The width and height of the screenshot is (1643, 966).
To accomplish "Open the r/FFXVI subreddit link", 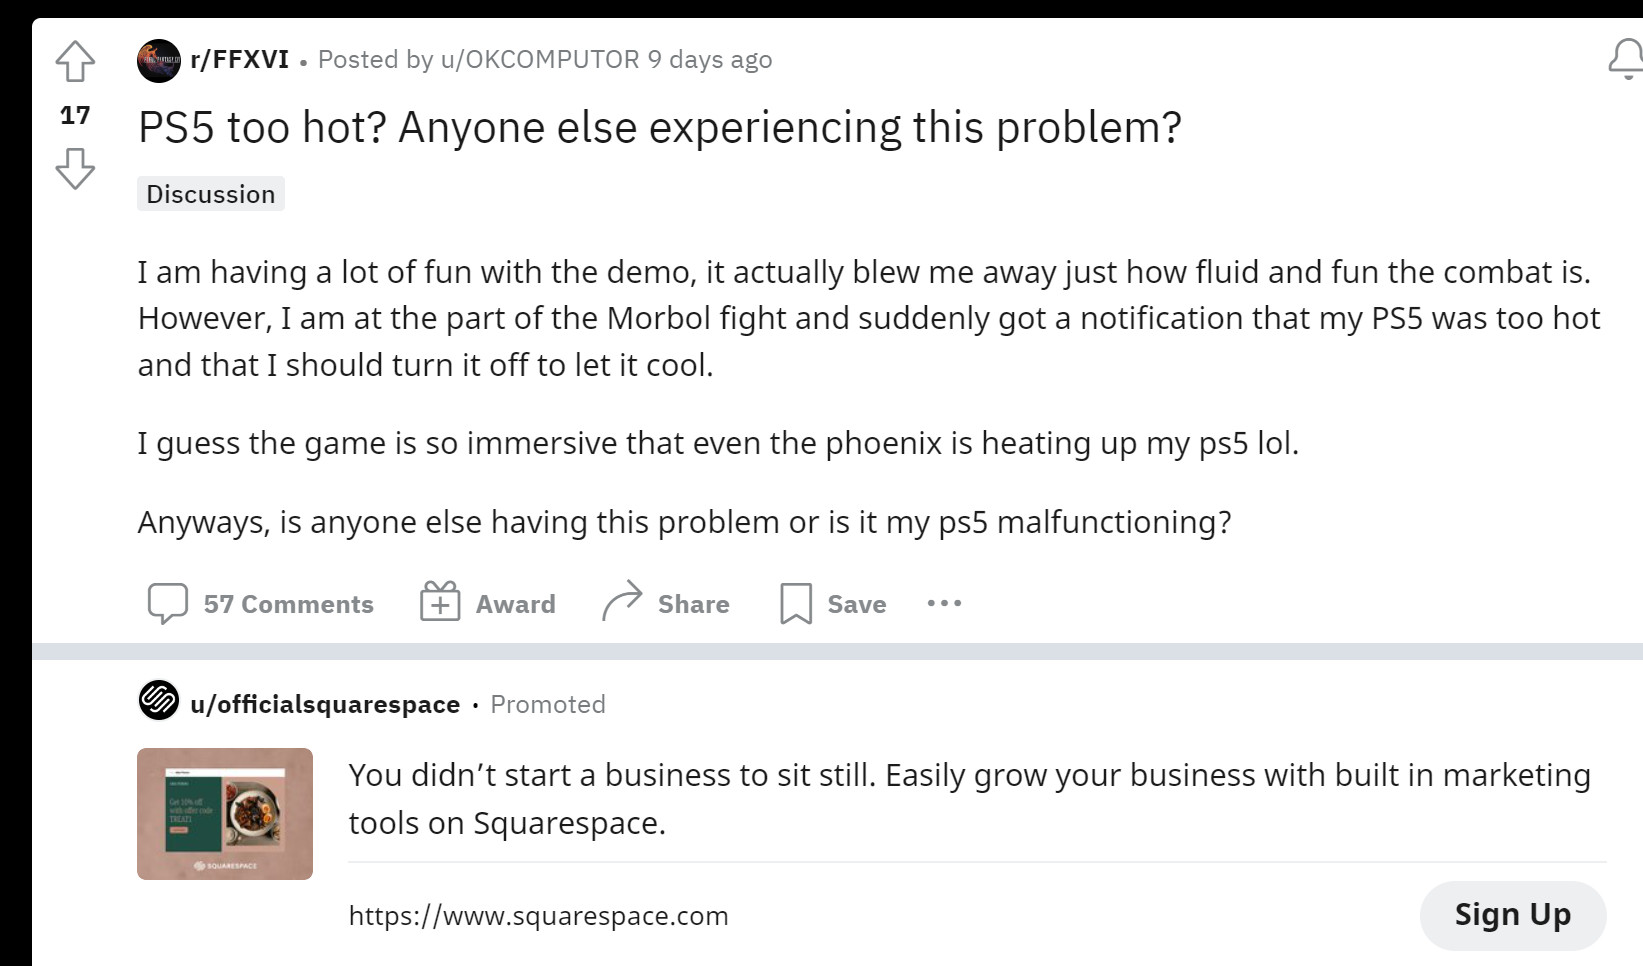I will click(239, 60).
